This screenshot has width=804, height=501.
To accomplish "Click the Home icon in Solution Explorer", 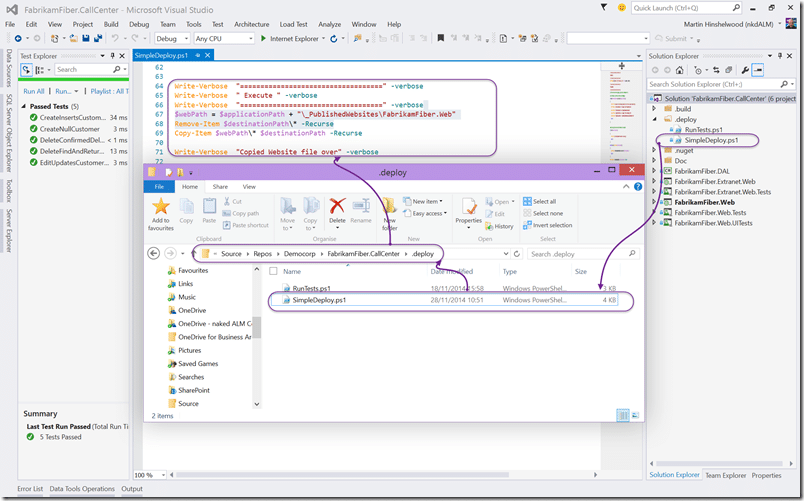I will pos(679,70).
